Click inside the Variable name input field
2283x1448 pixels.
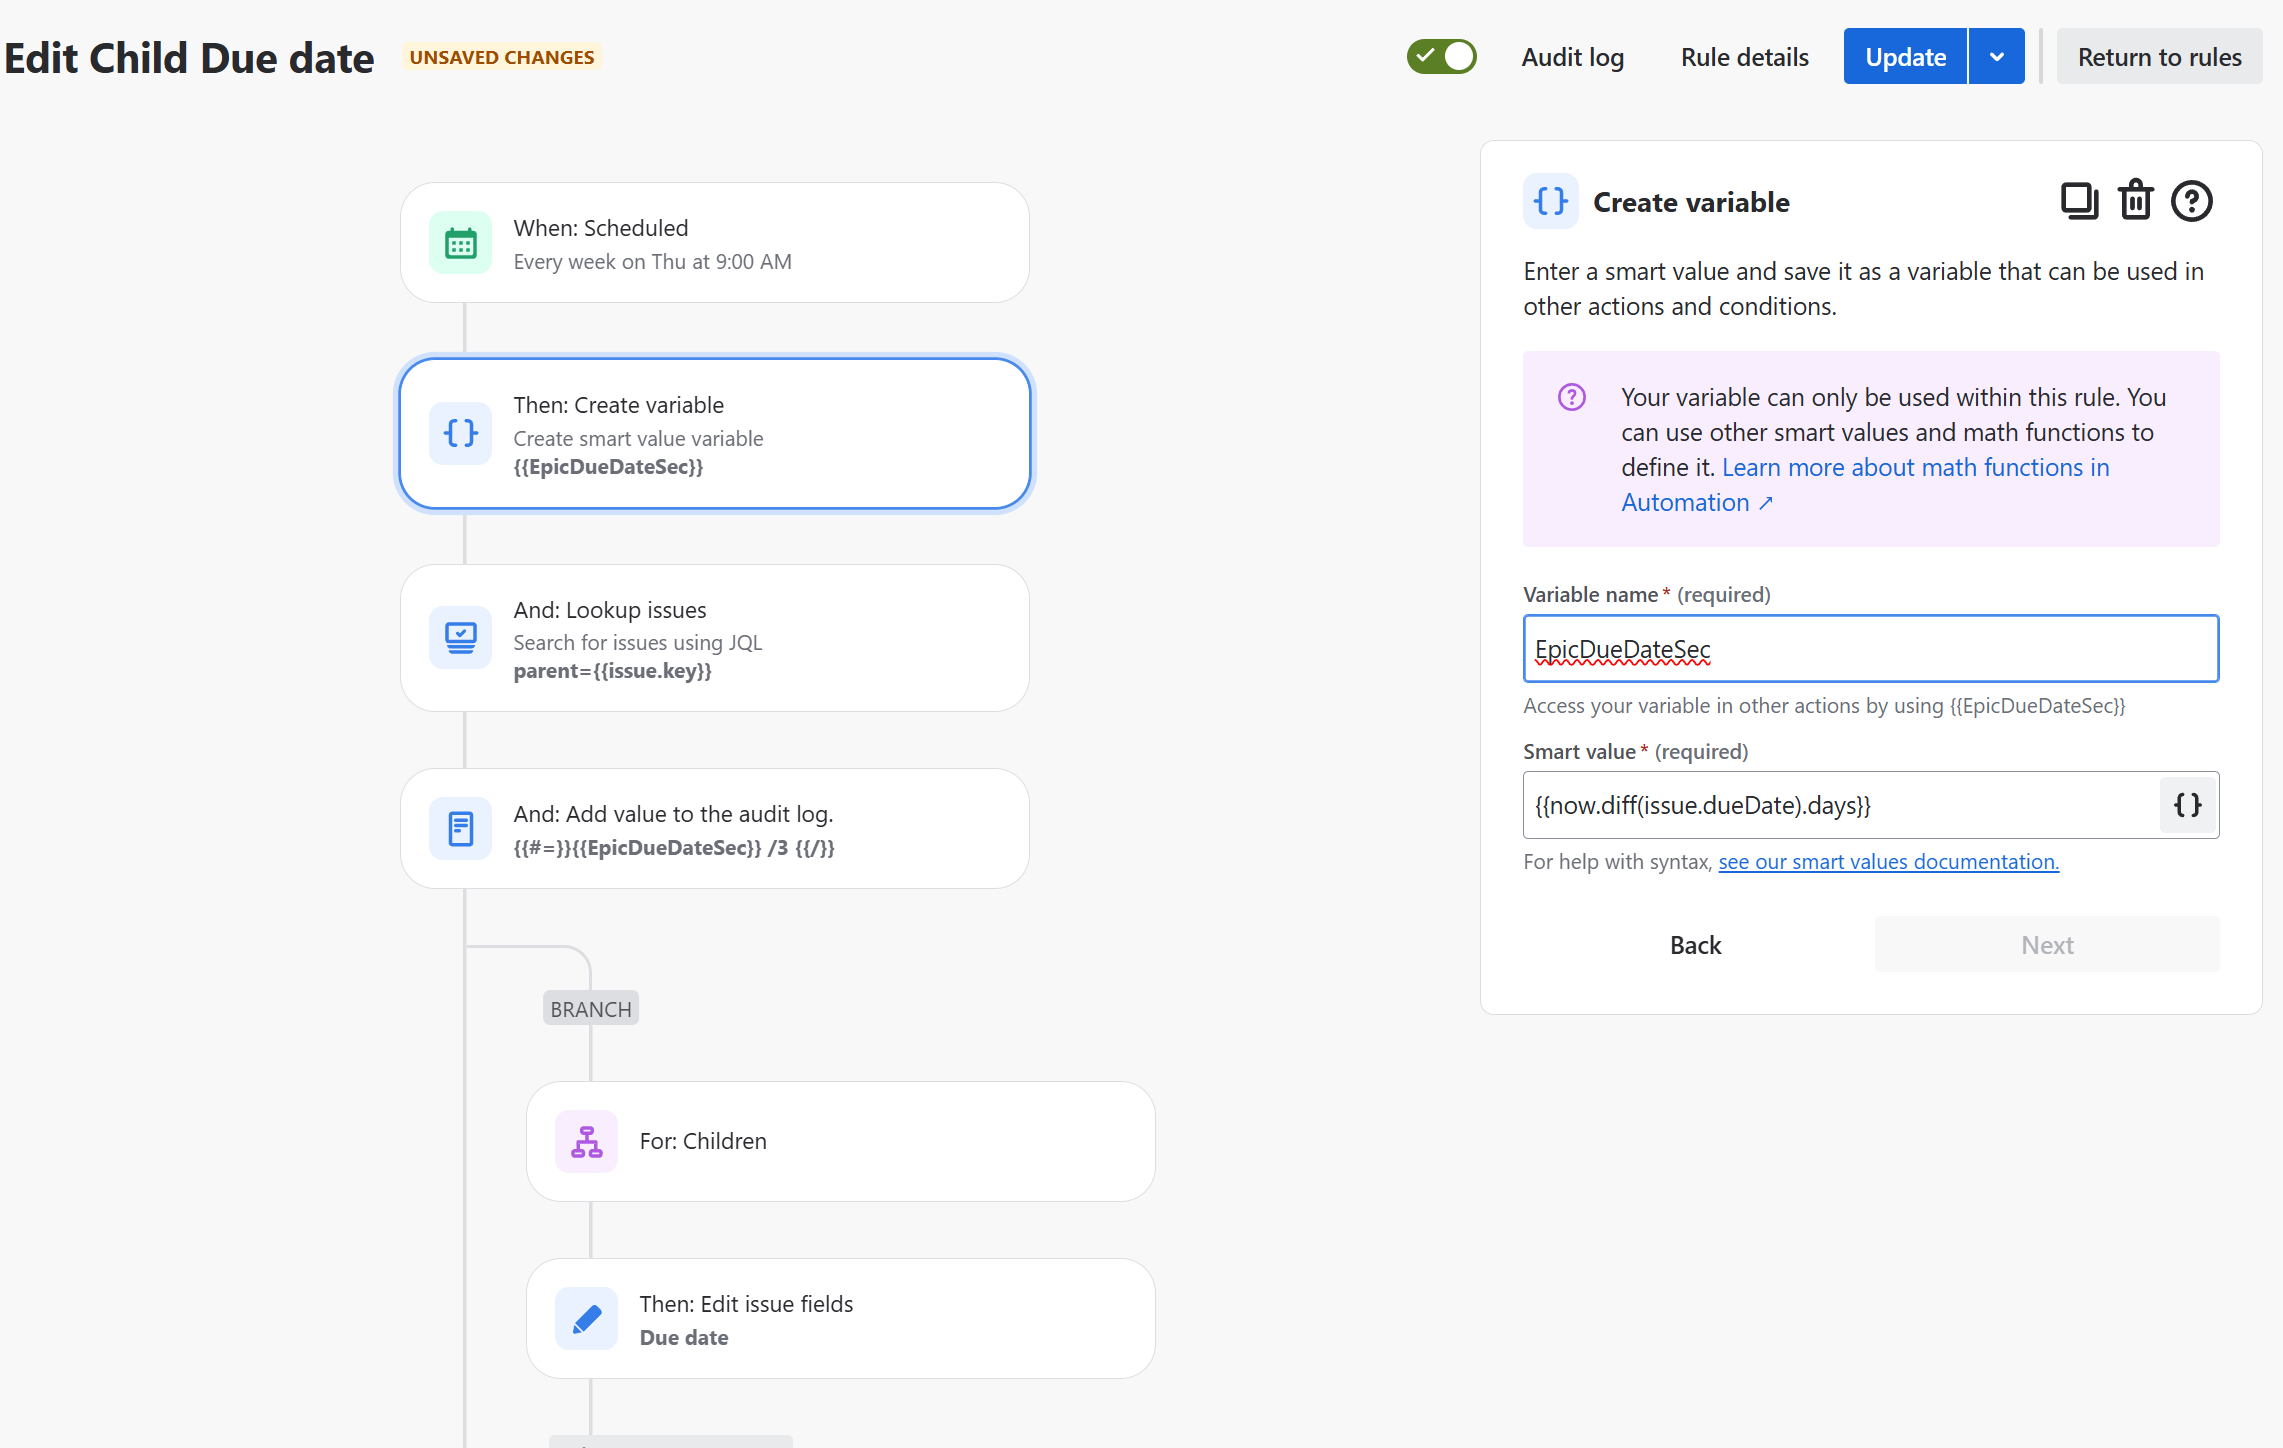coord(1870,648)
